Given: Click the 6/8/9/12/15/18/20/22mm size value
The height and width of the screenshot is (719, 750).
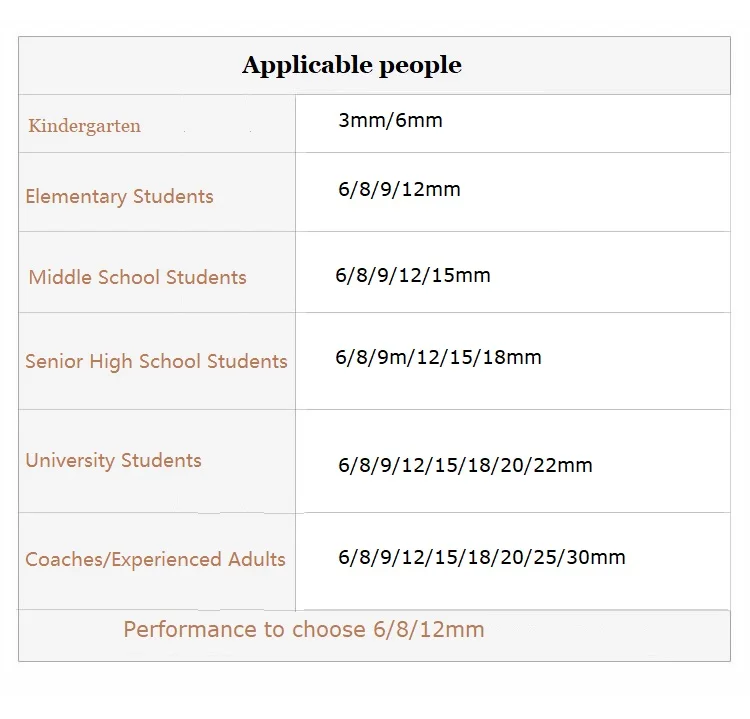Looking at the screenshot, I should (x=465, y=465).
